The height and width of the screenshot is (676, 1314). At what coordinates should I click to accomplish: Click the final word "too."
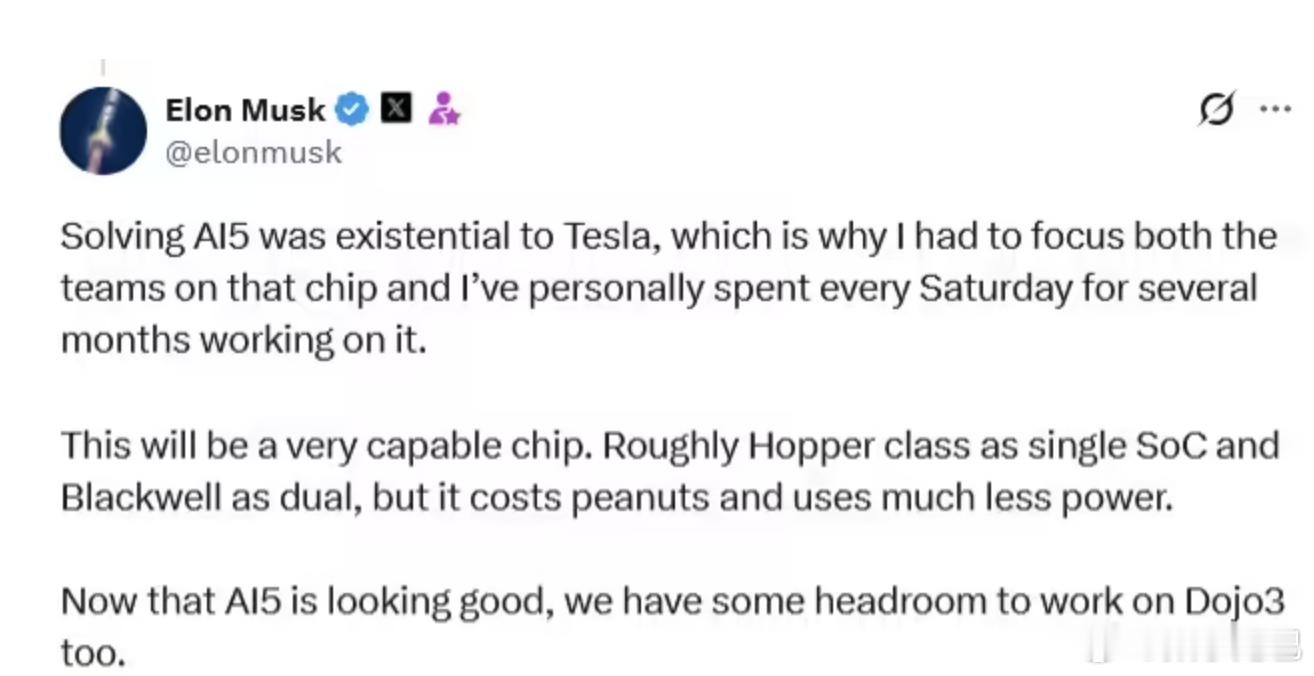coord(93,653)
